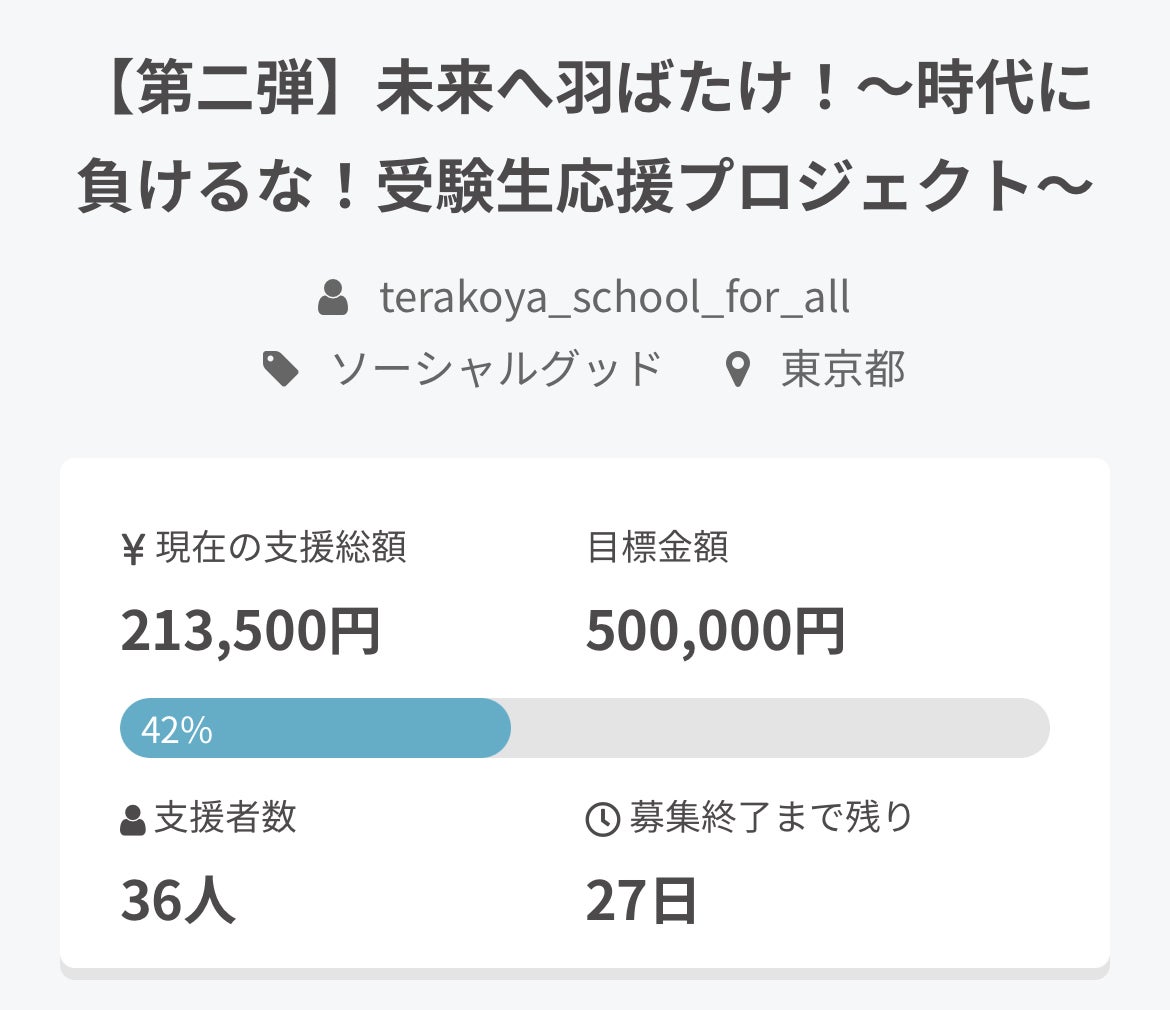Click the yen icon beside 現在の支援総額

tap(133, 550)
